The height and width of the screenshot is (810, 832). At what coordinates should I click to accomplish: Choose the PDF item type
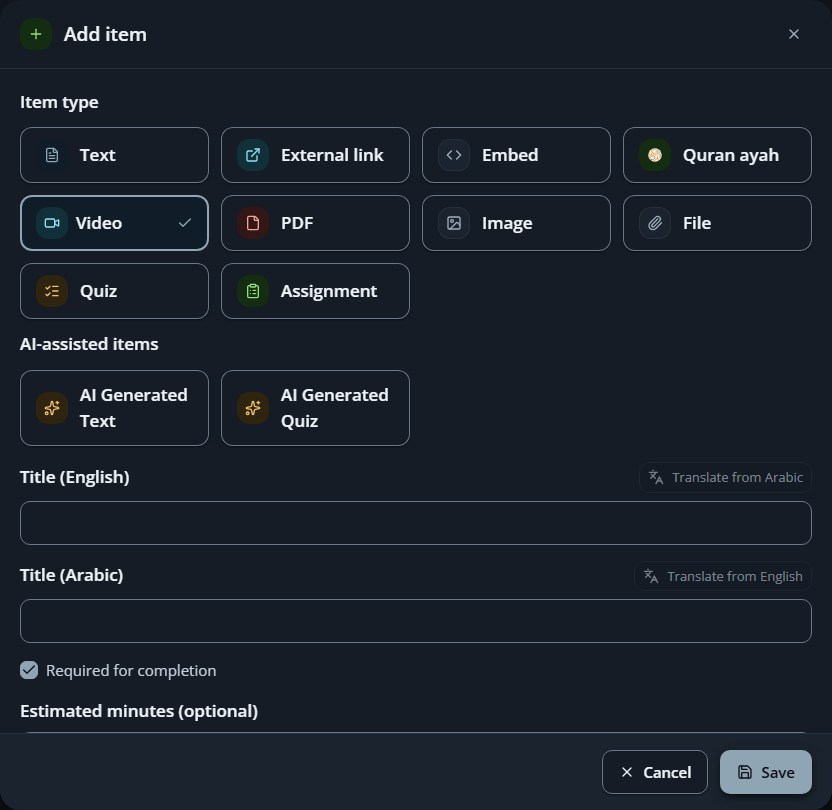point(315,223)
